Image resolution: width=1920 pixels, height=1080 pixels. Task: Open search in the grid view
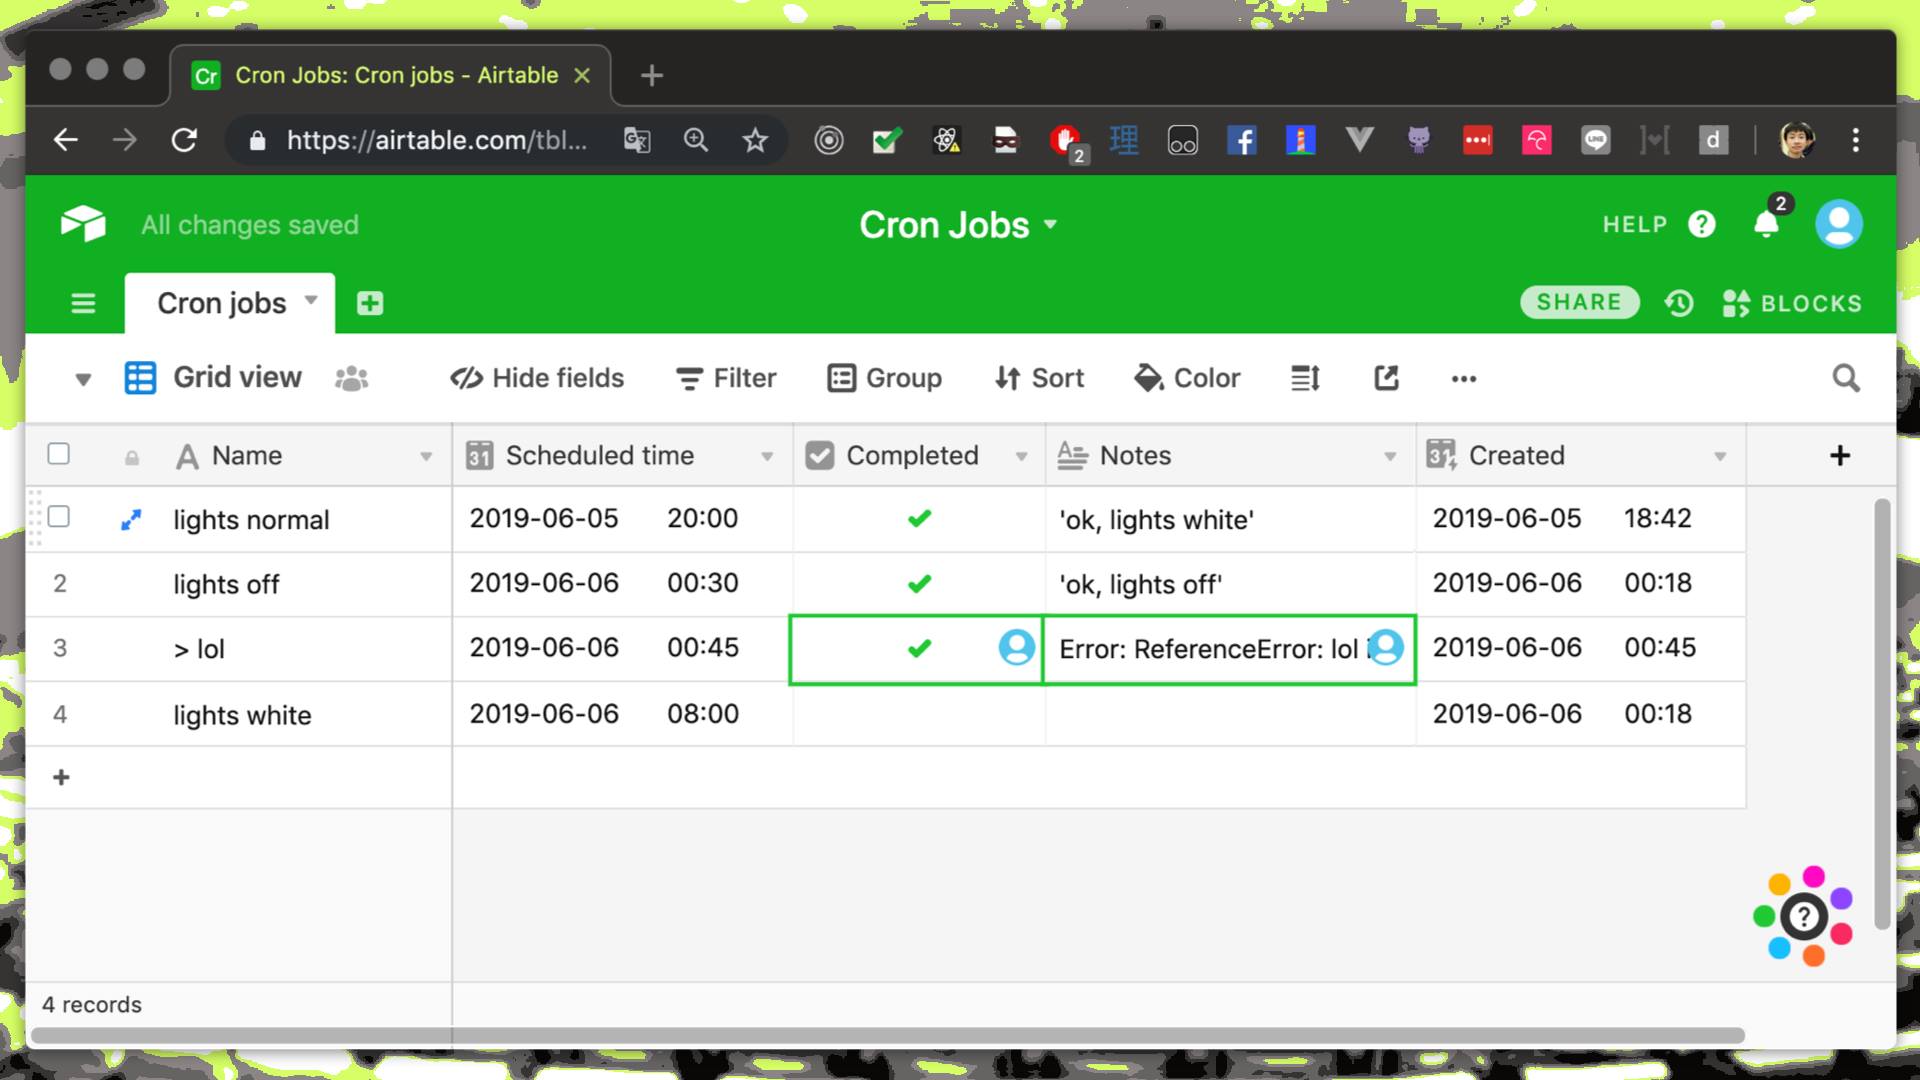coord(1845,378)
